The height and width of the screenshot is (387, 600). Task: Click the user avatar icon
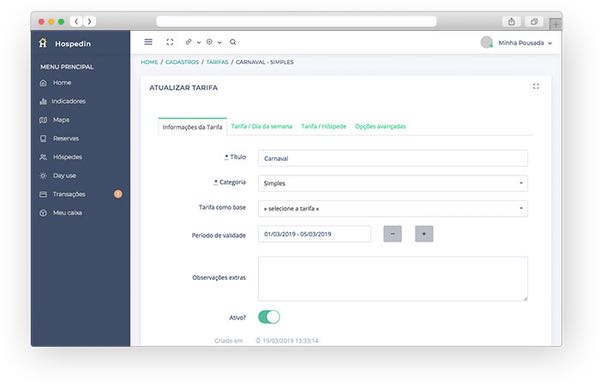coord(487,42)
